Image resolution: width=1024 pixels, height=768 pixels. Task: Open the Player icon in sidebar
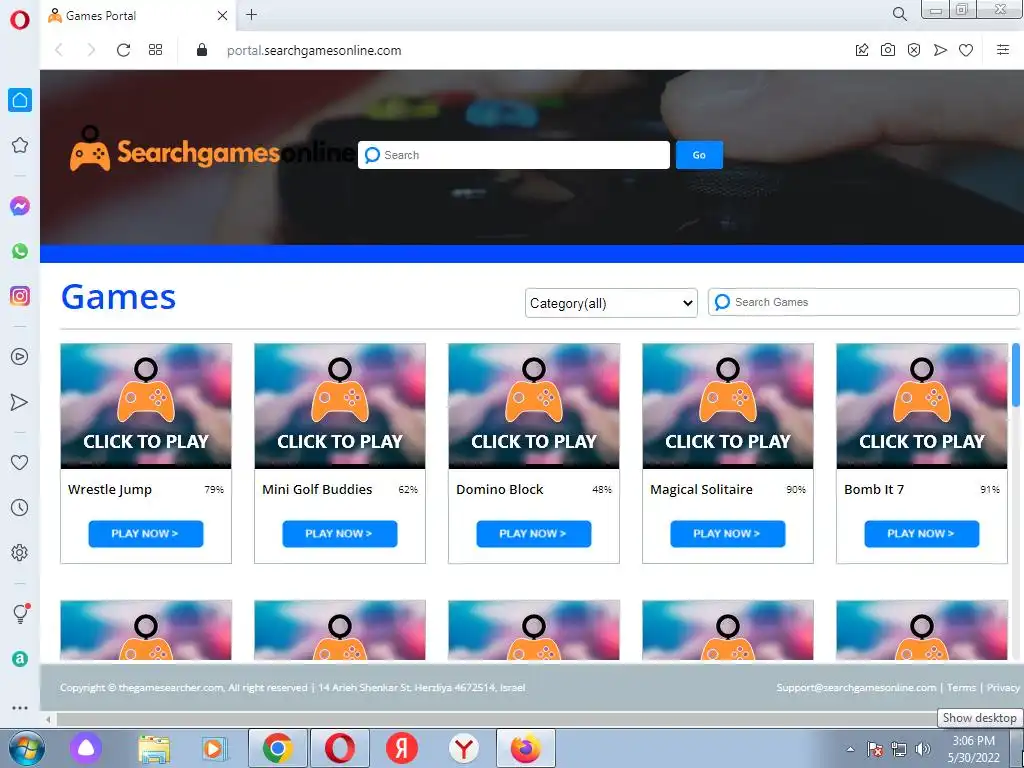20,357
